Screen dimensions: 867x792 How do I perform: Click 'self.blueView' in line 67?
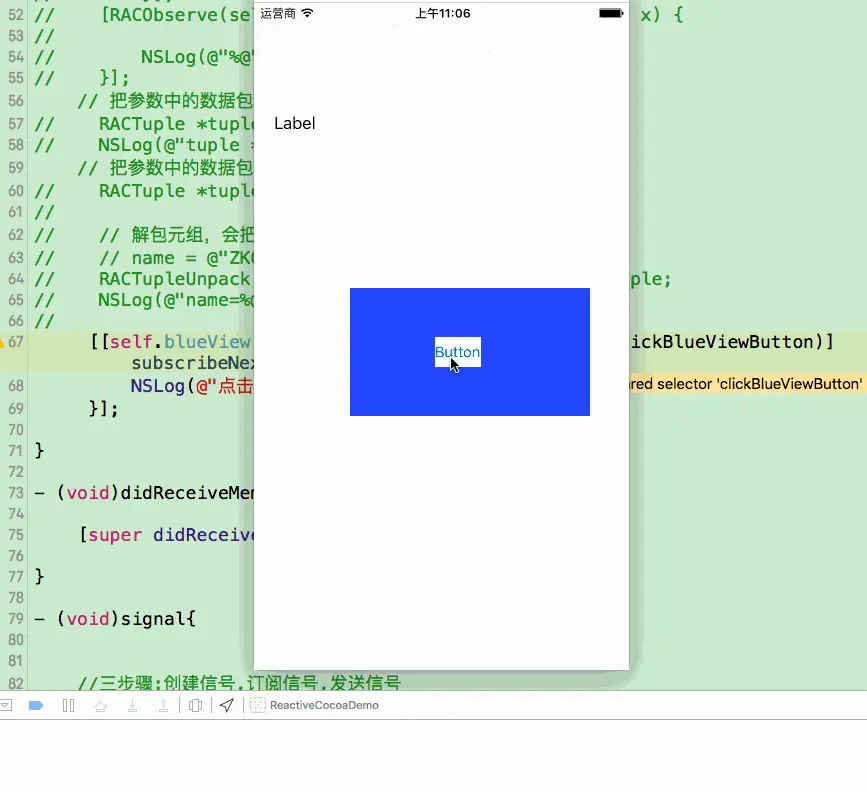(180, 342)
